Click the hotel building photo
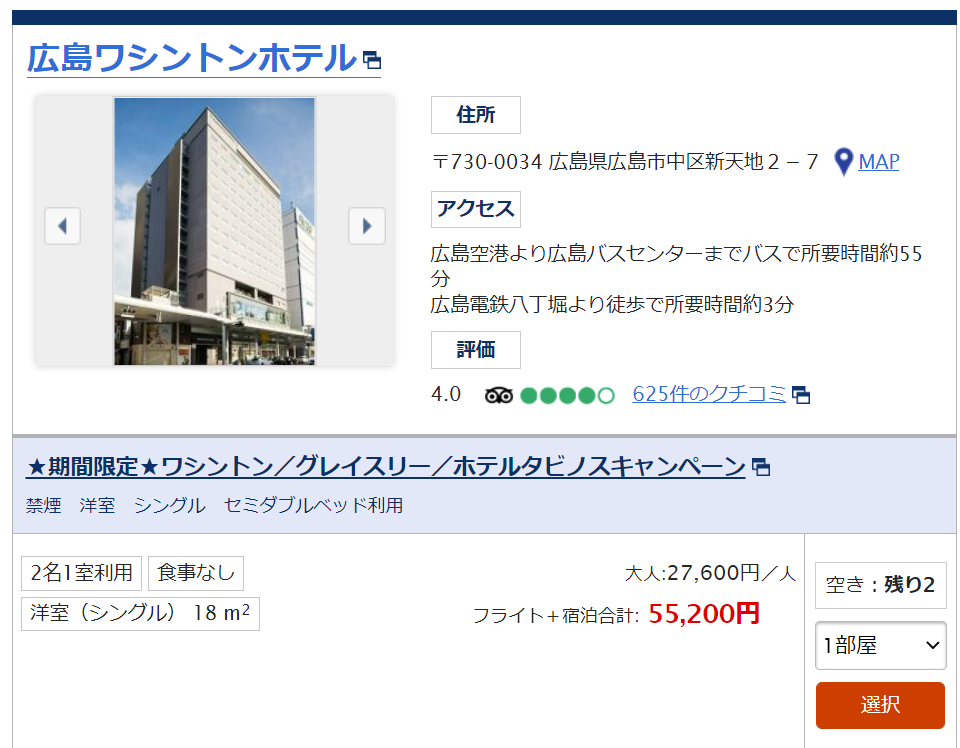The height and width of the screenshot is (748, 960). click(214, 231)
